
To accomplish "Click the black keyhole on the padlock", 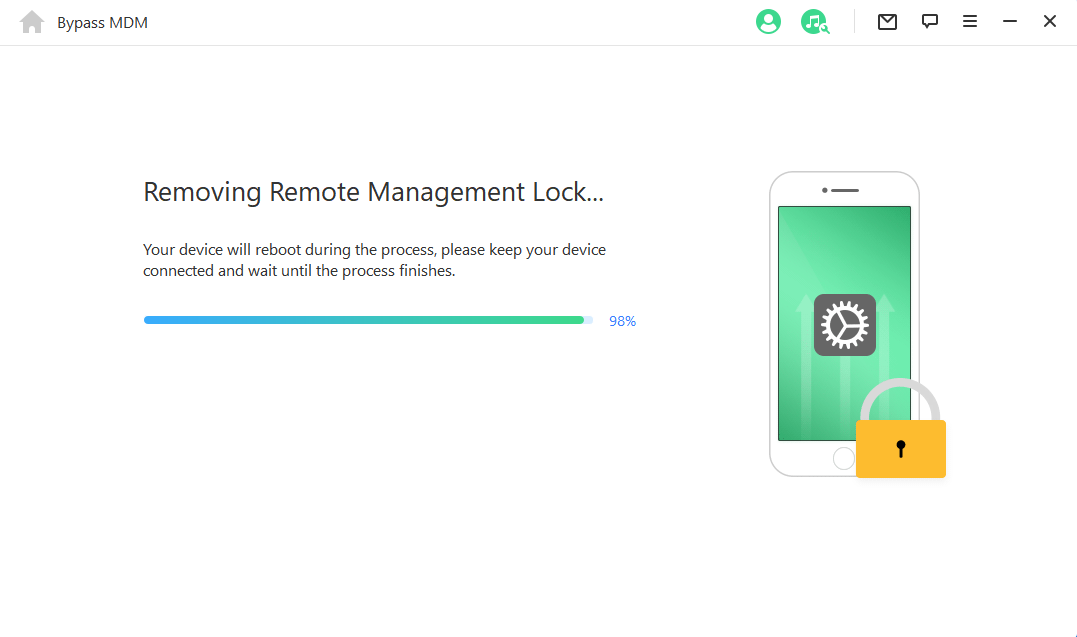I will 900,448.
